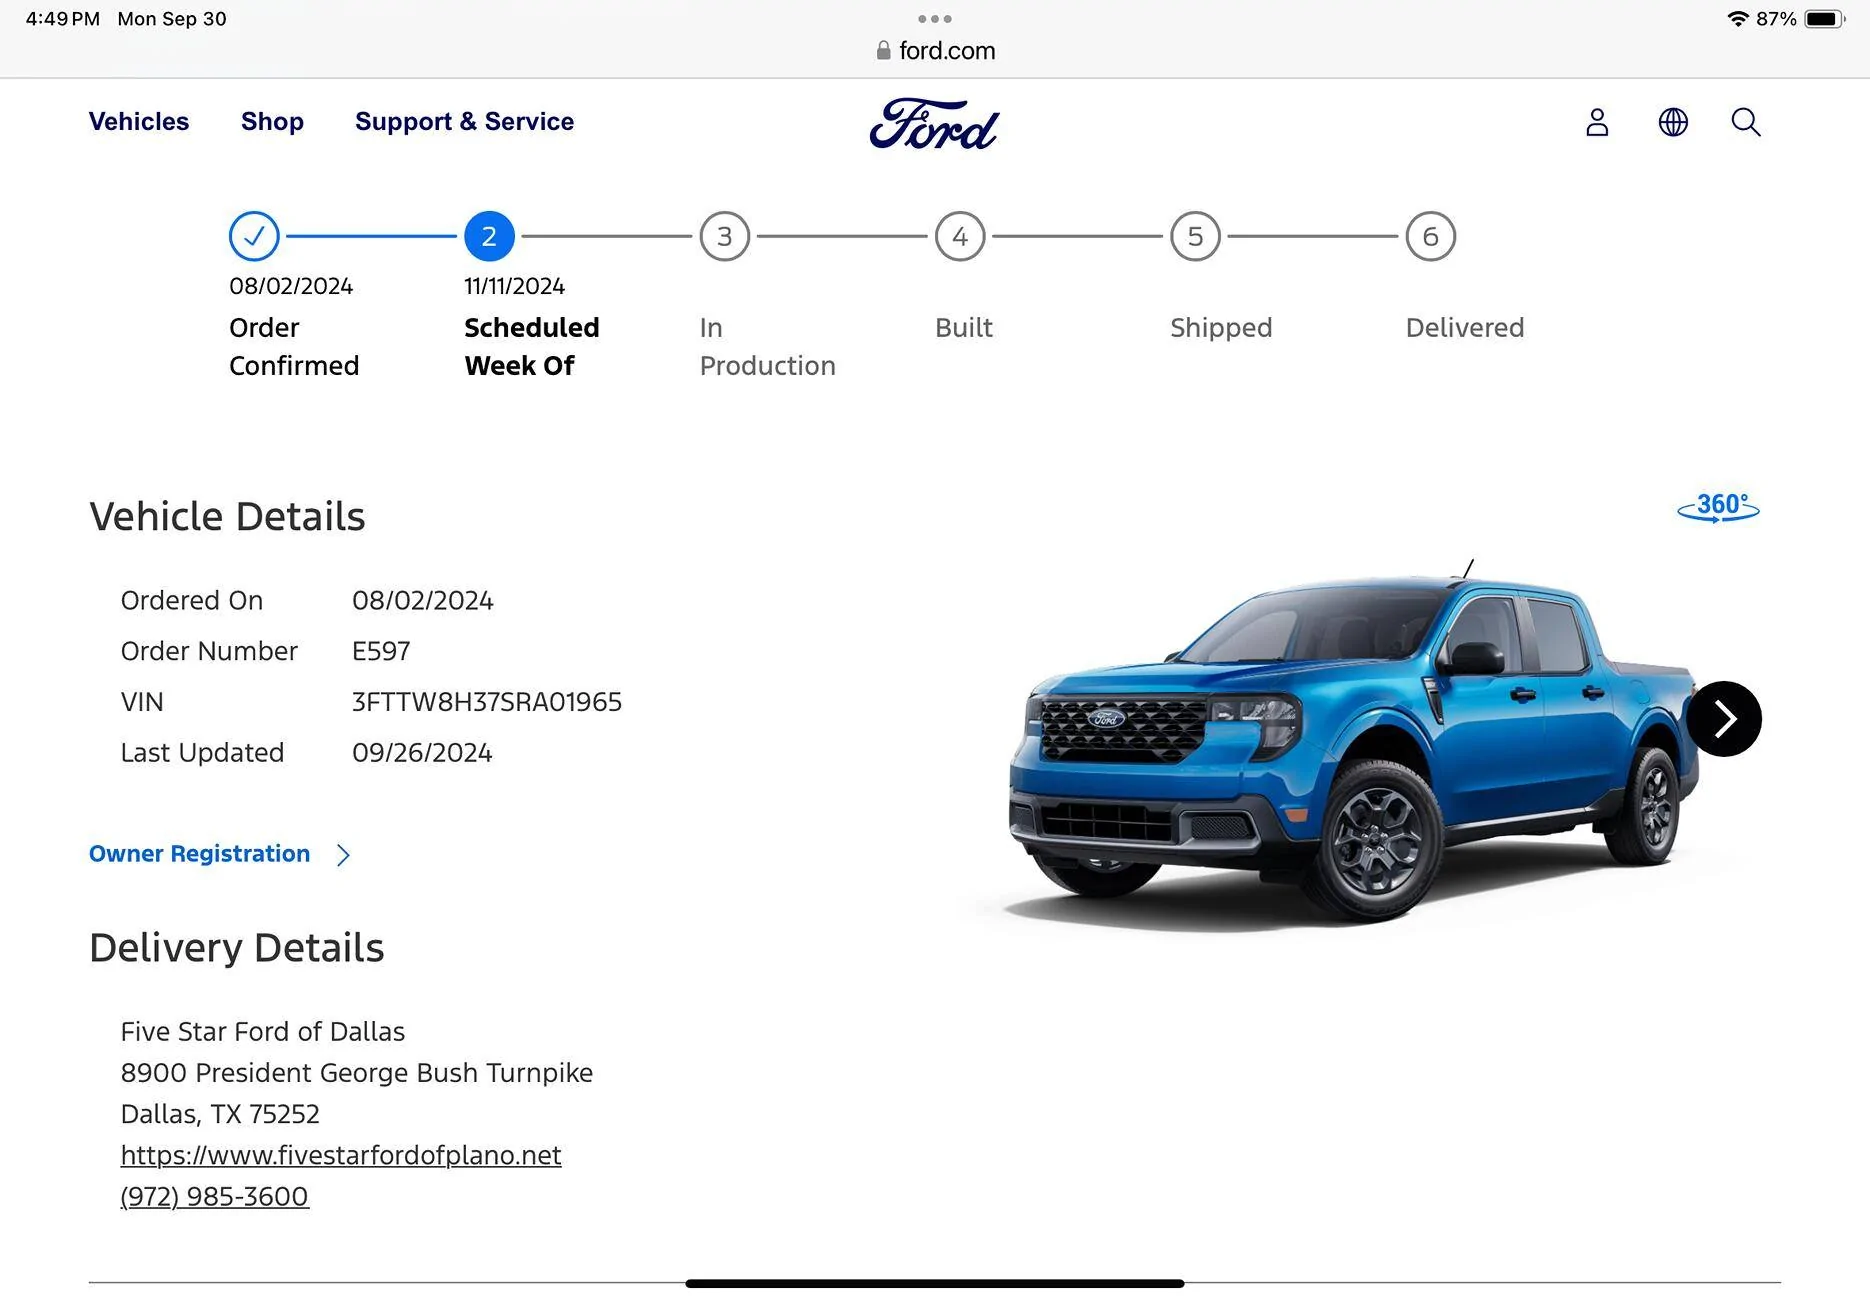
Task: Tap the home indicator bar
Action: coord(935,1283)
